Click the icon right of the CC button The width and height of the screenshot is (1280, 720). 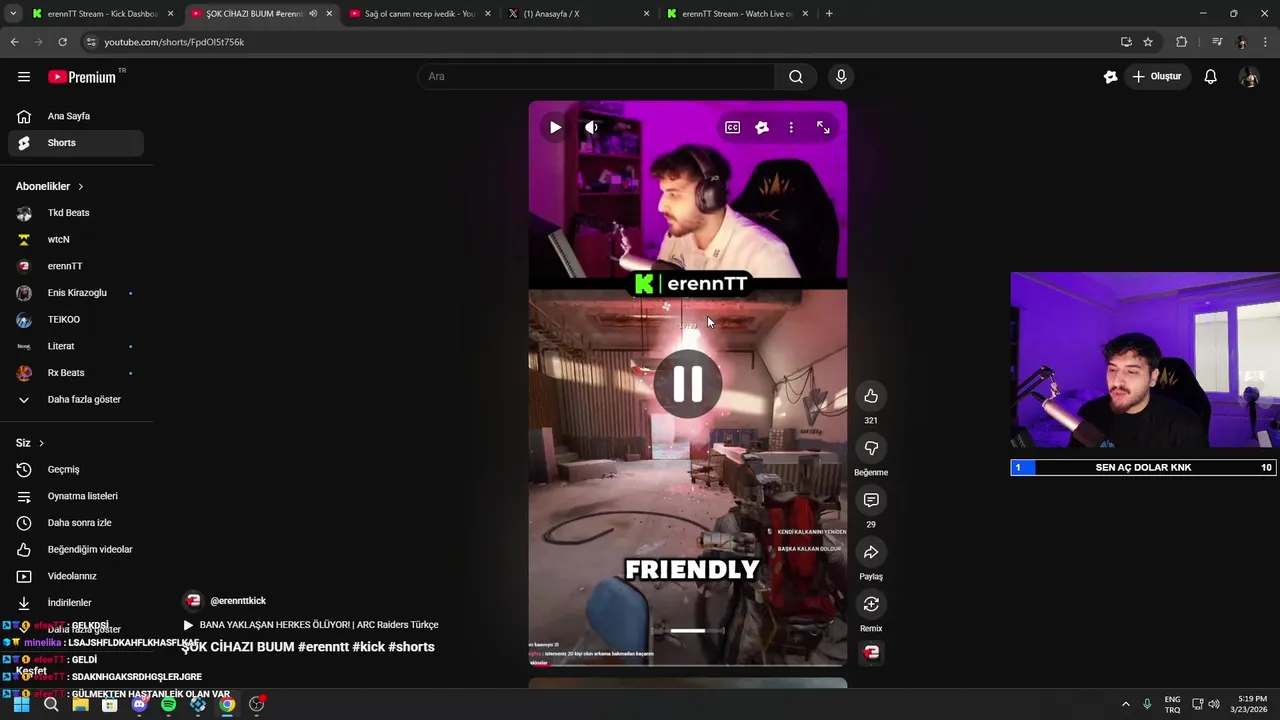pyautogui.click(x=762, y=128)
